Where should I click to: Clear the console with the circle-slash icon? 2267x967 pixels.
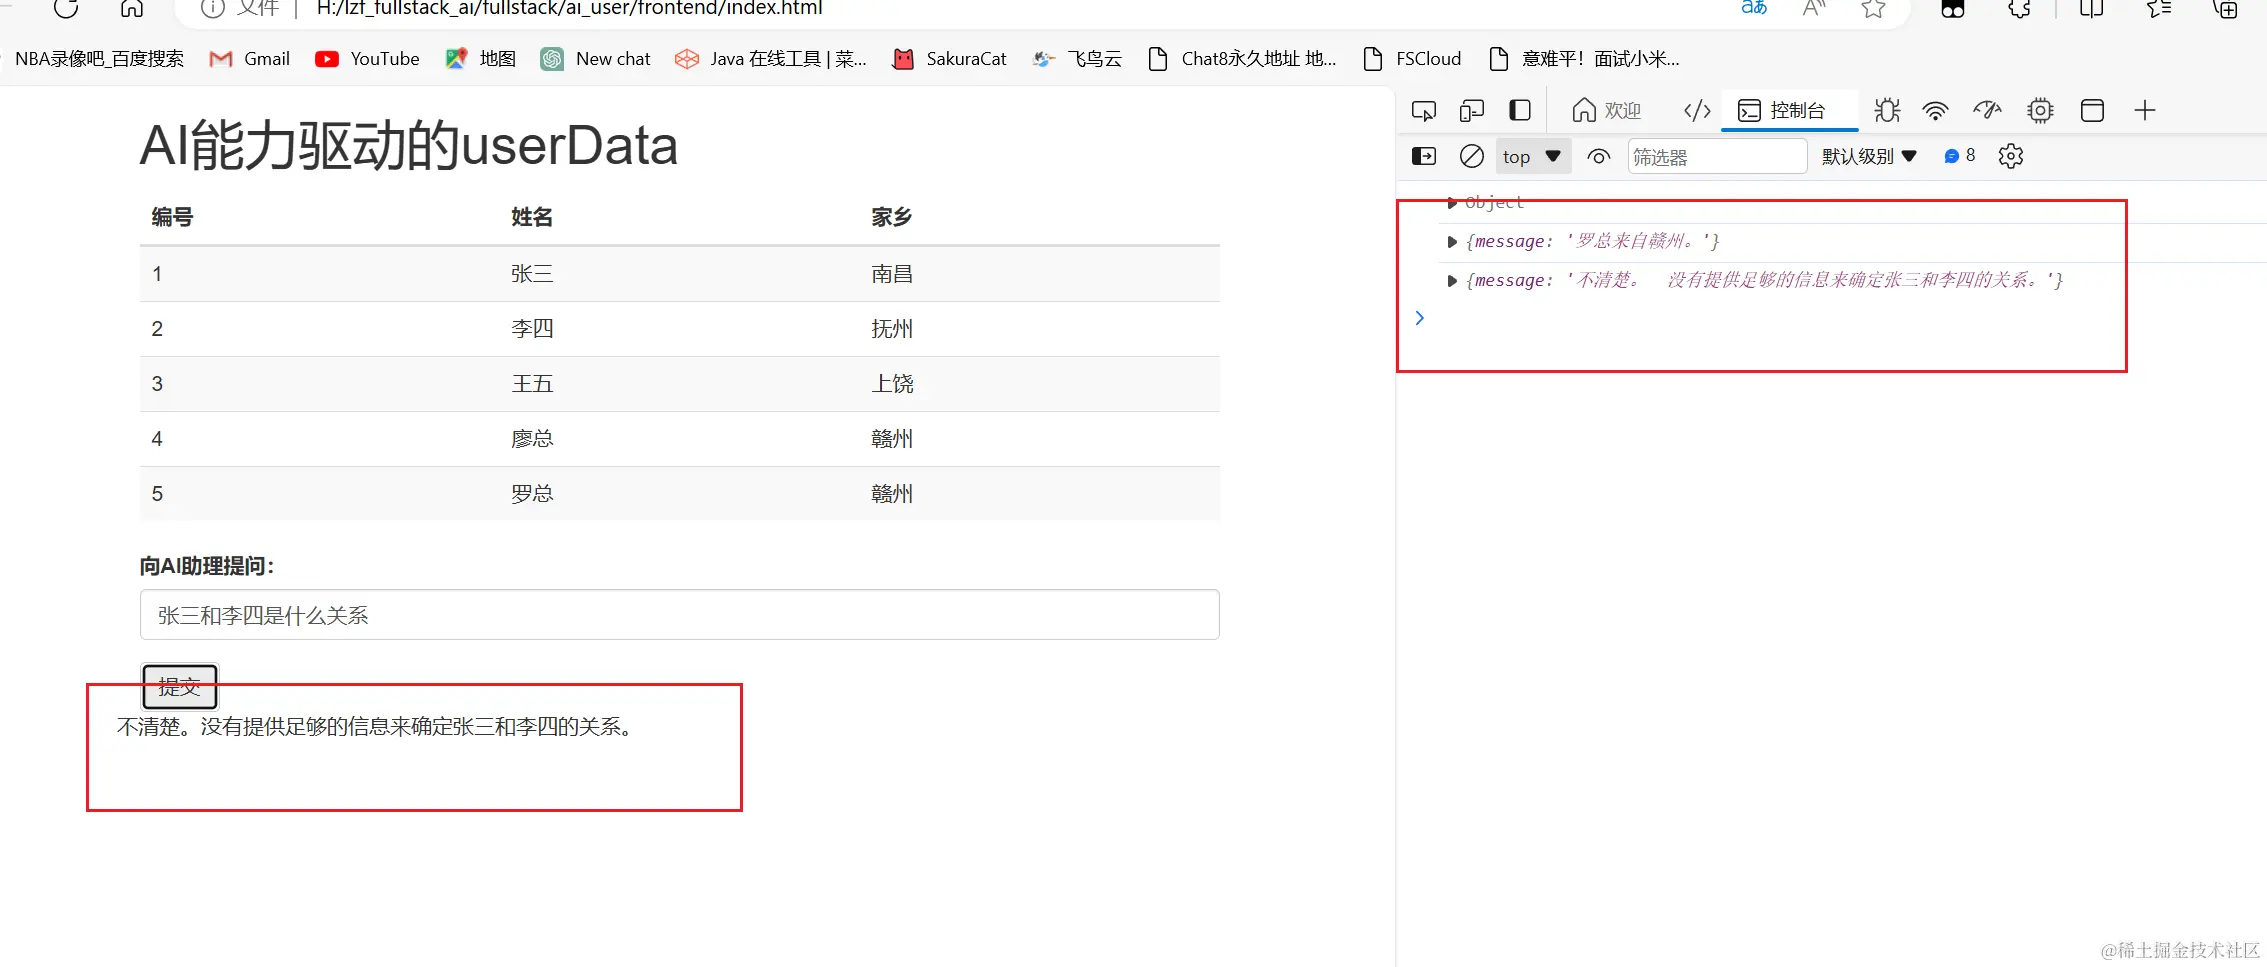1471,156
